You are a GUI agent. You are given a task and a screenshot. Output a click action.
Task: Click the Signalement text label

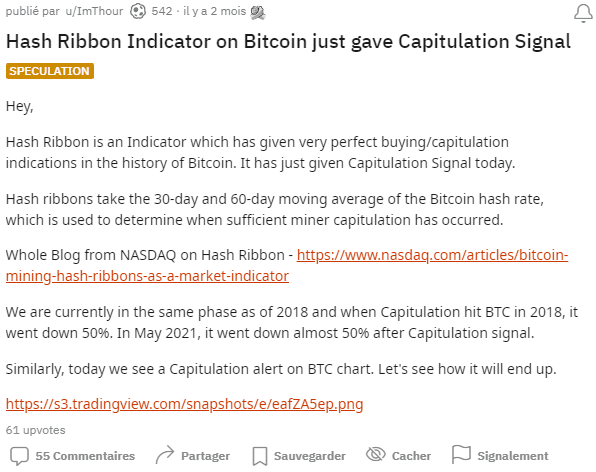tap(513, 456)
